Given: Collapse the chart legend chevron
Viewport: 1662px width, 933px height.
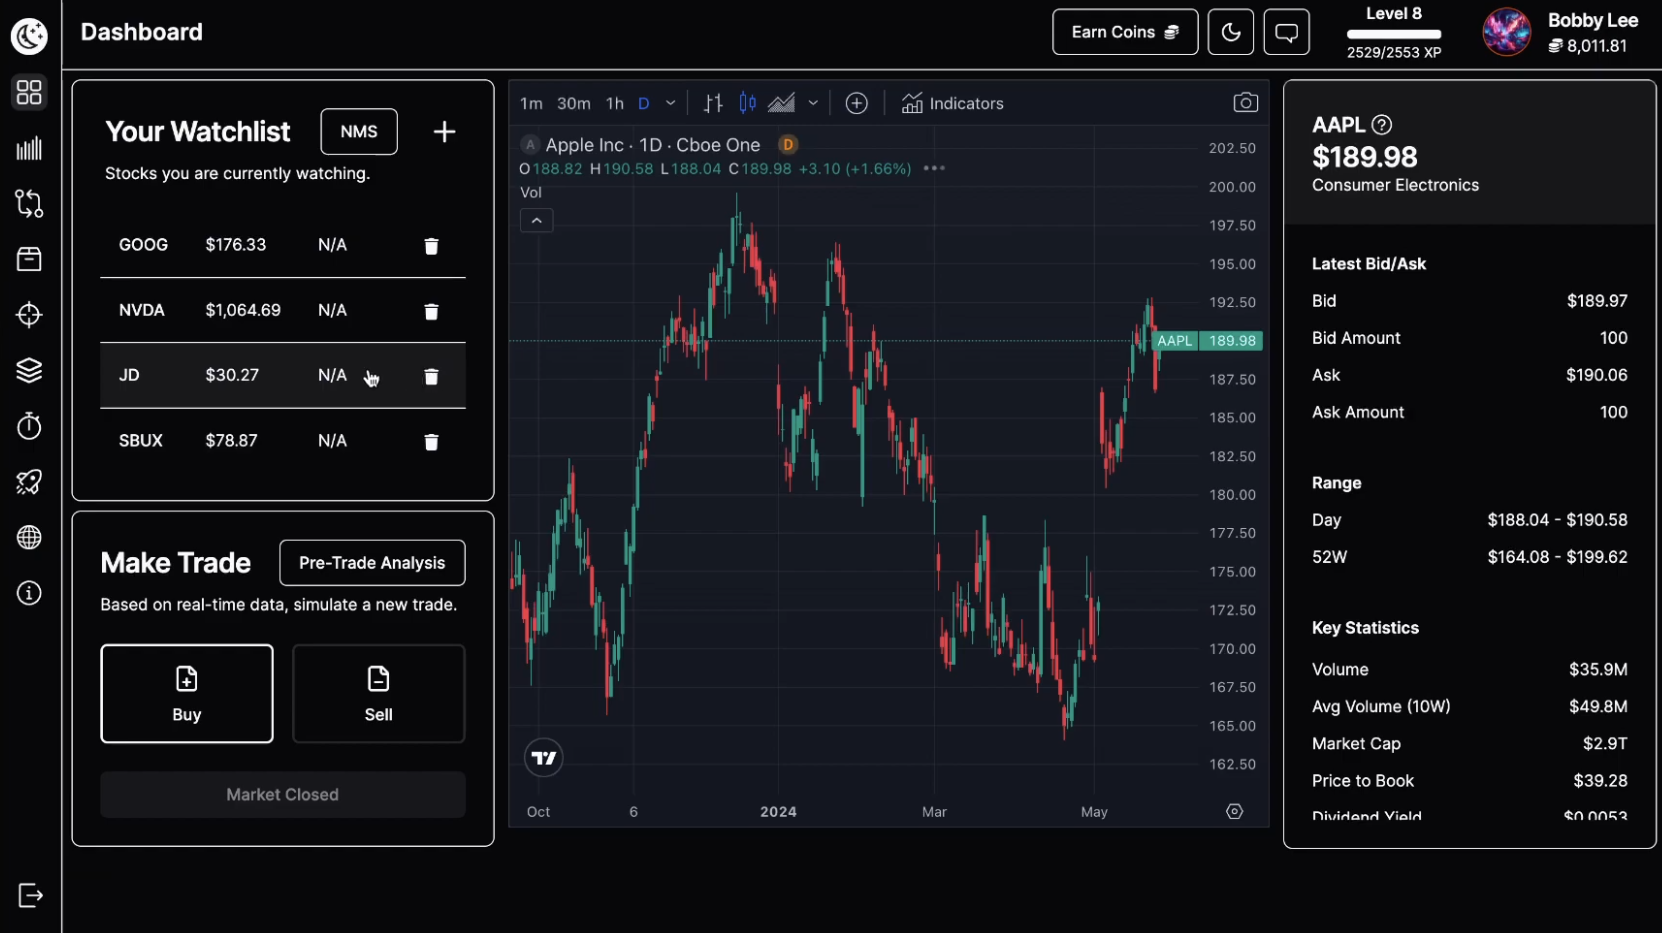Looking at the screenshot, I should (x=536, y=221).
